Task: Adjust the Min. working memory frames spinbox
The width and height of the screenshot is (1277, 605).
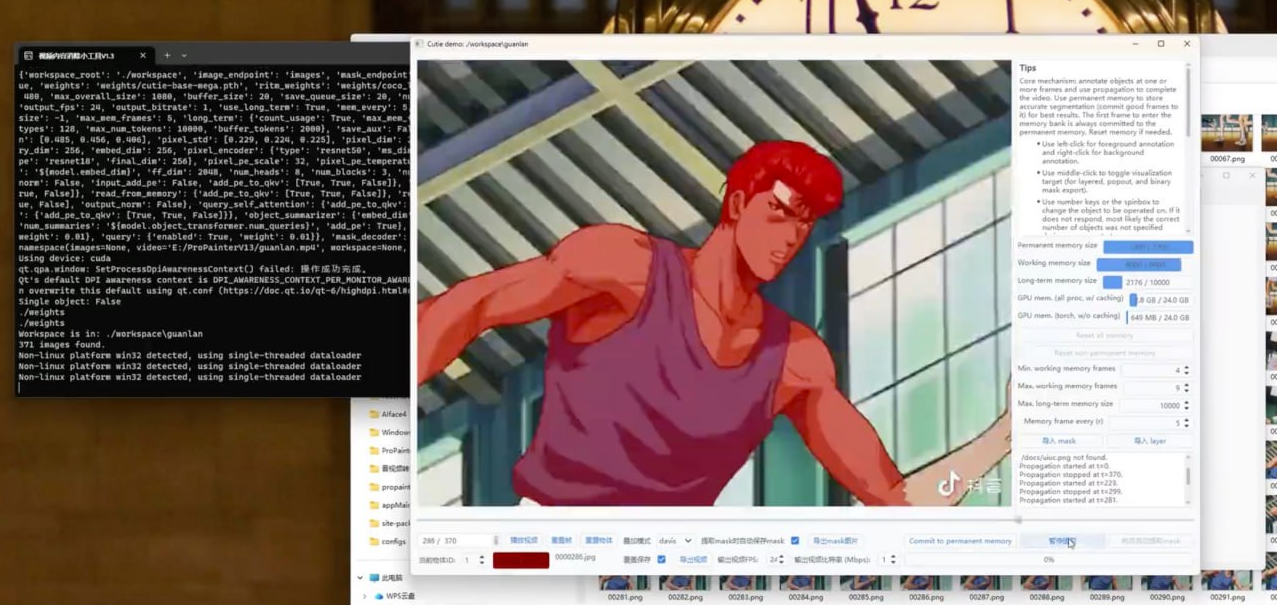Action: (1155, 370)
